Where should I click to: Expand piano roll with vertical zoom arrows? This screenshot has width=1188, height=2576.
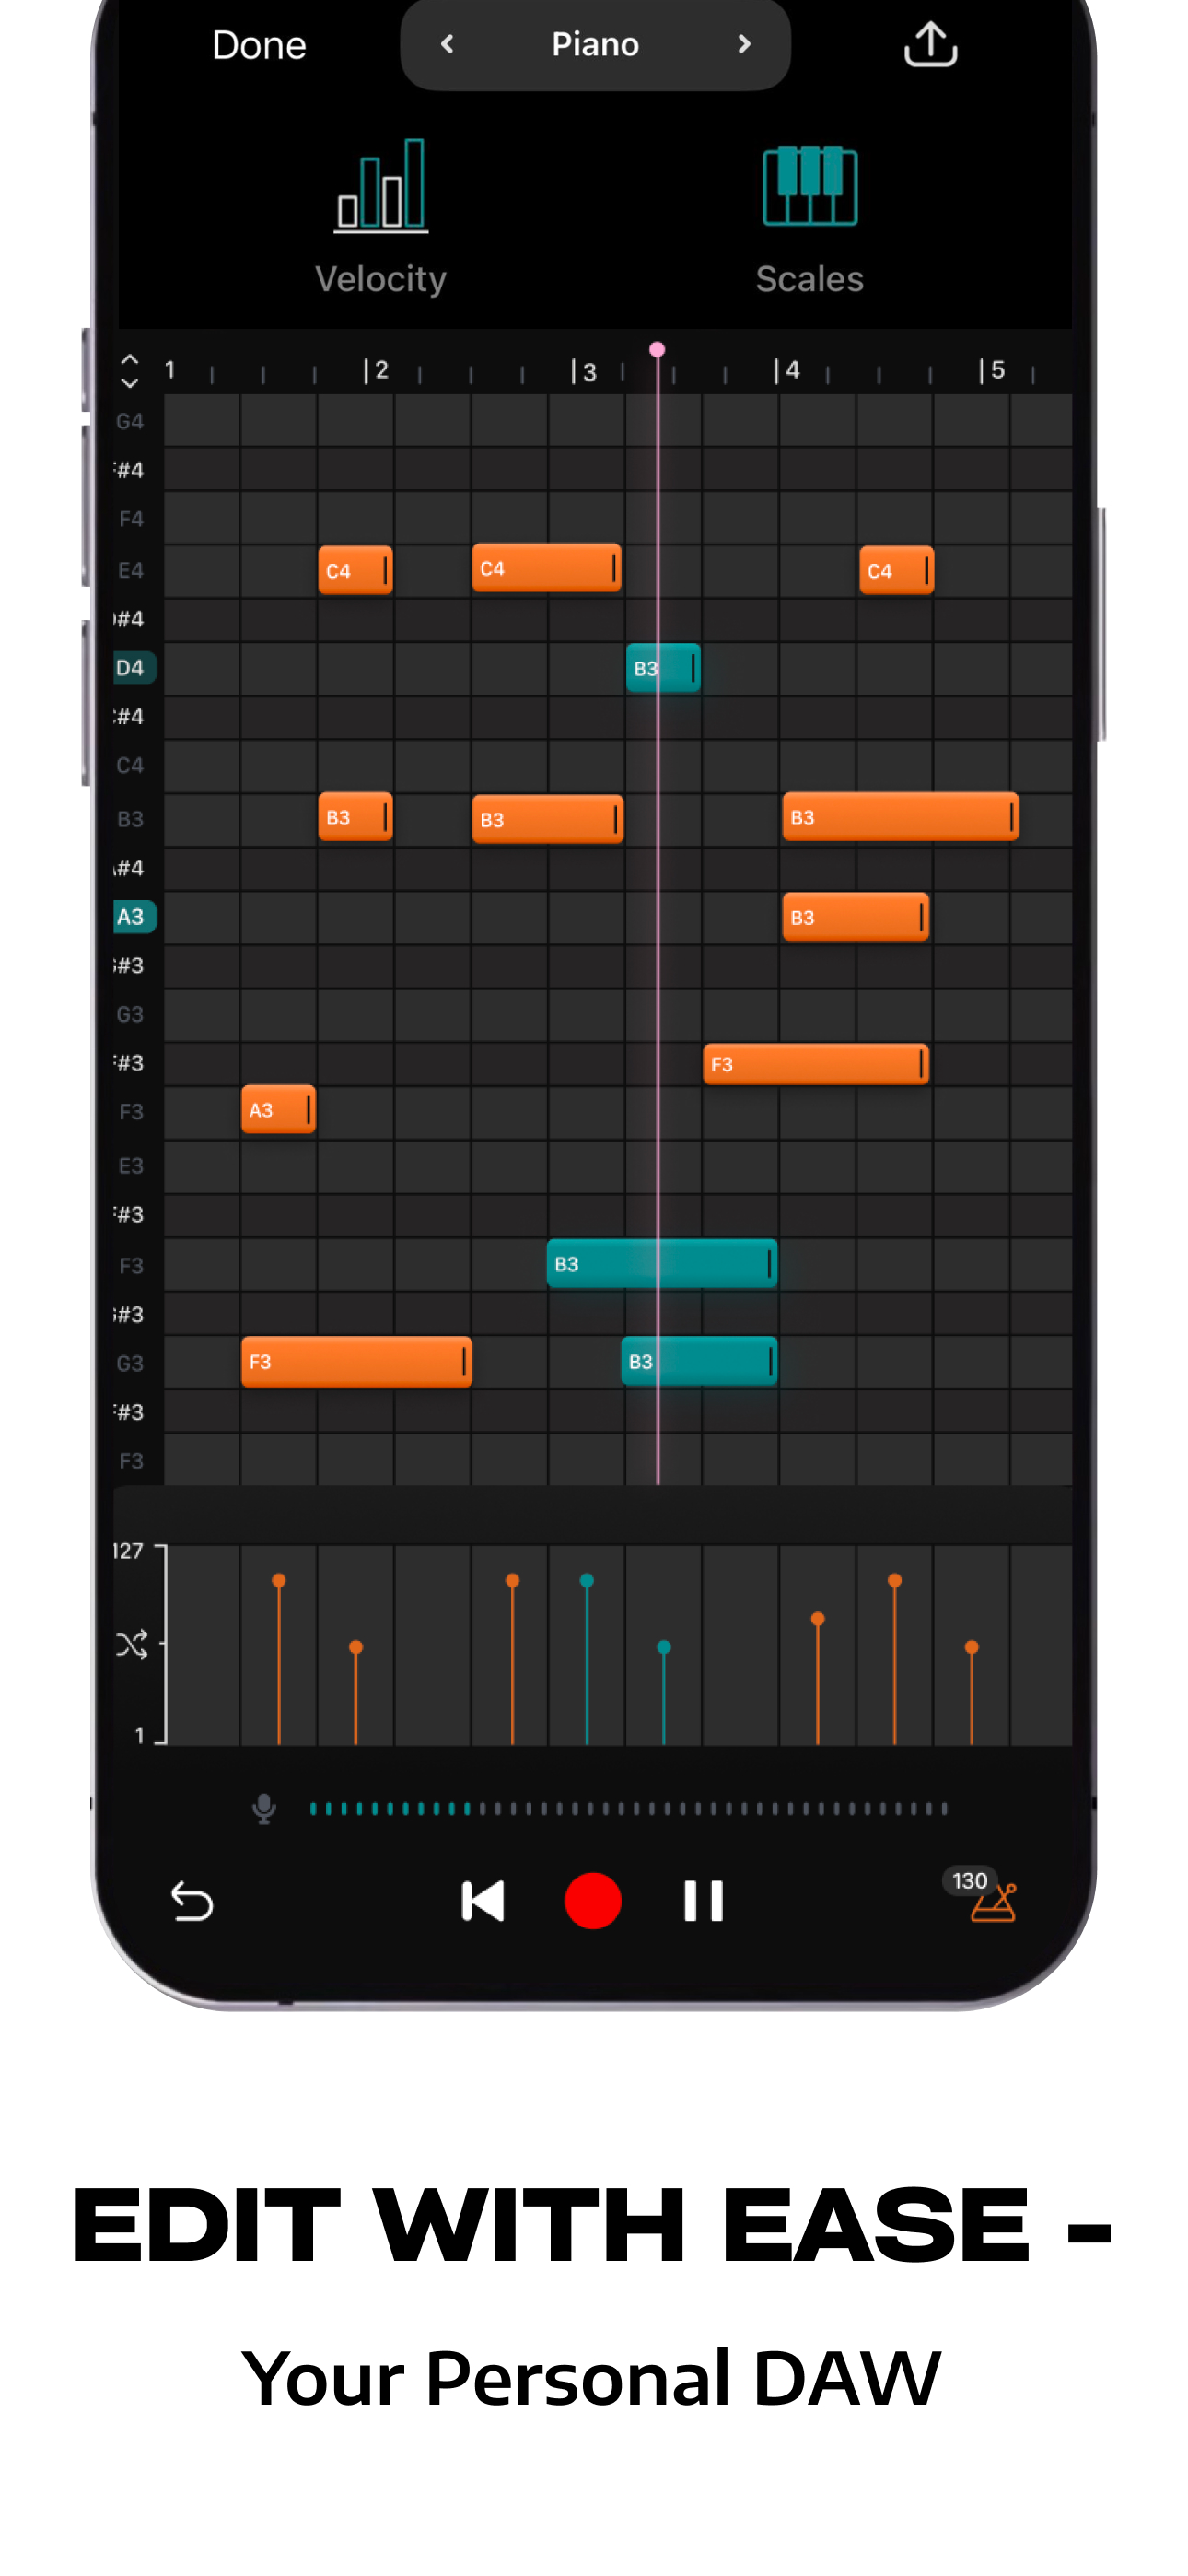tap(130, 371)
